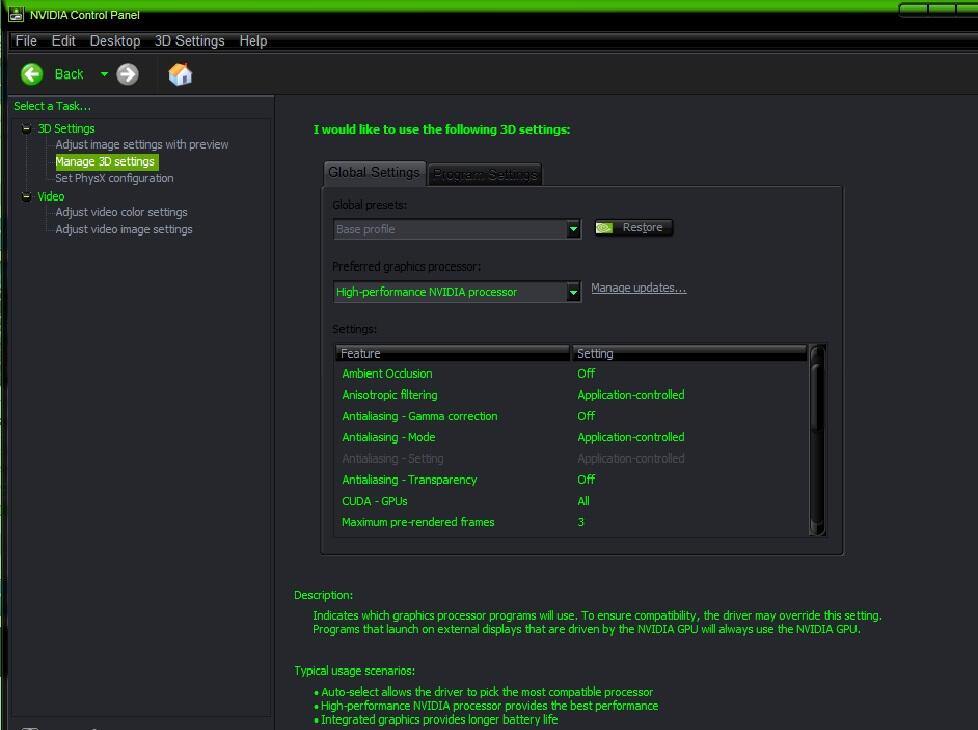
Task: Click the 3D Settings tree label
Action: pos(66,129)
